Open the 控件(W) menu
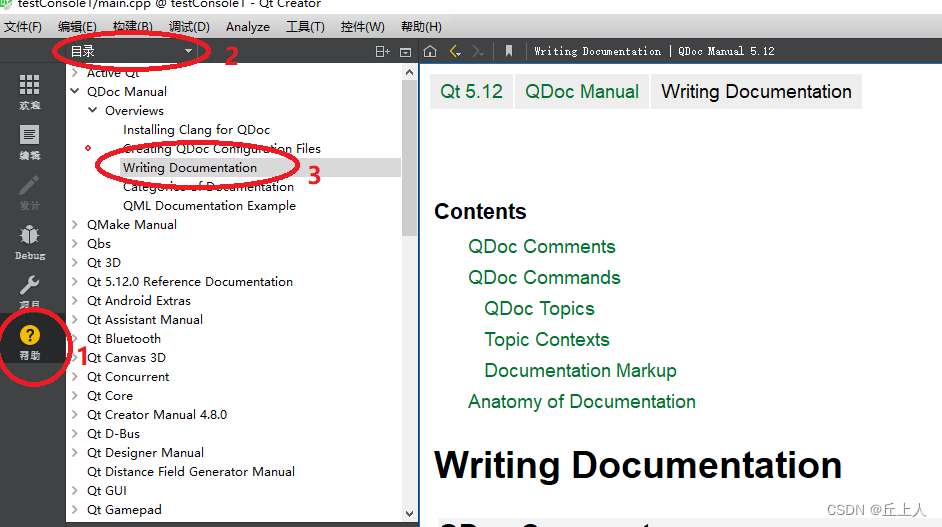The width and height of the screenshot is (942, 527). click(362, 26)
